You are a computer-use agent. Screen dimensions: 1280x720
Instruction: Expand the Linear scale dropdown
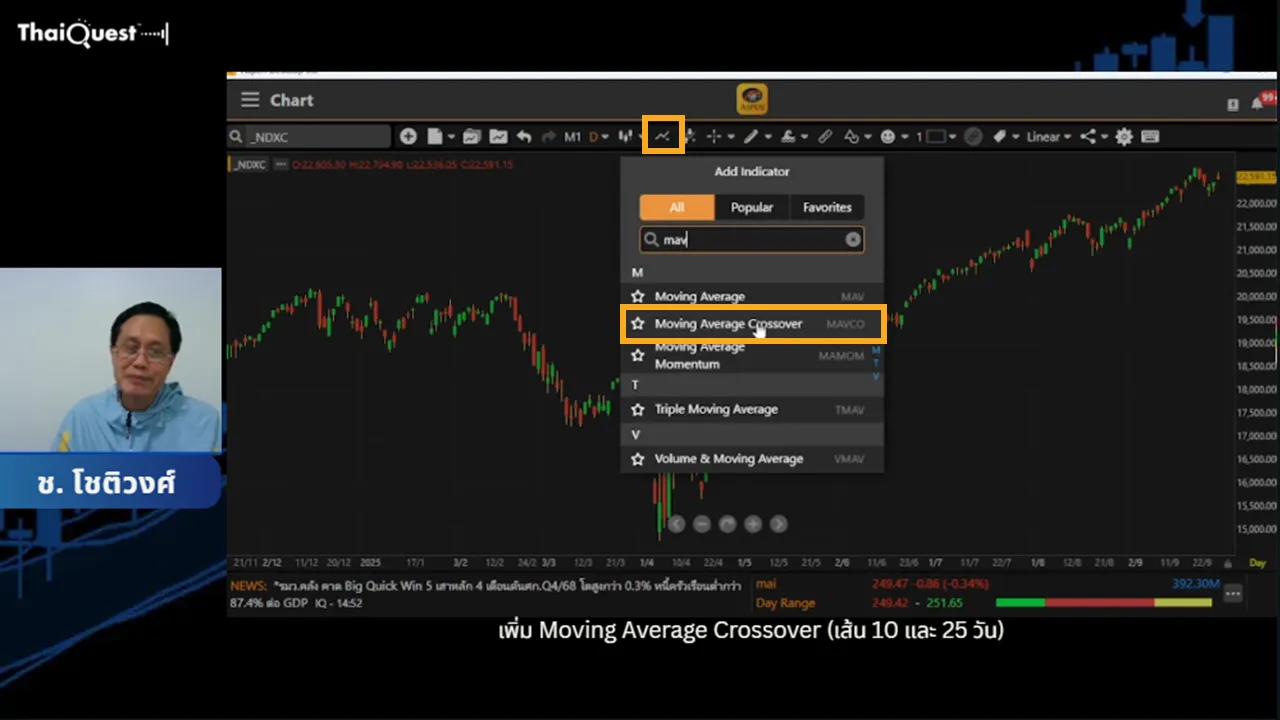click(x=1048, y=136)
